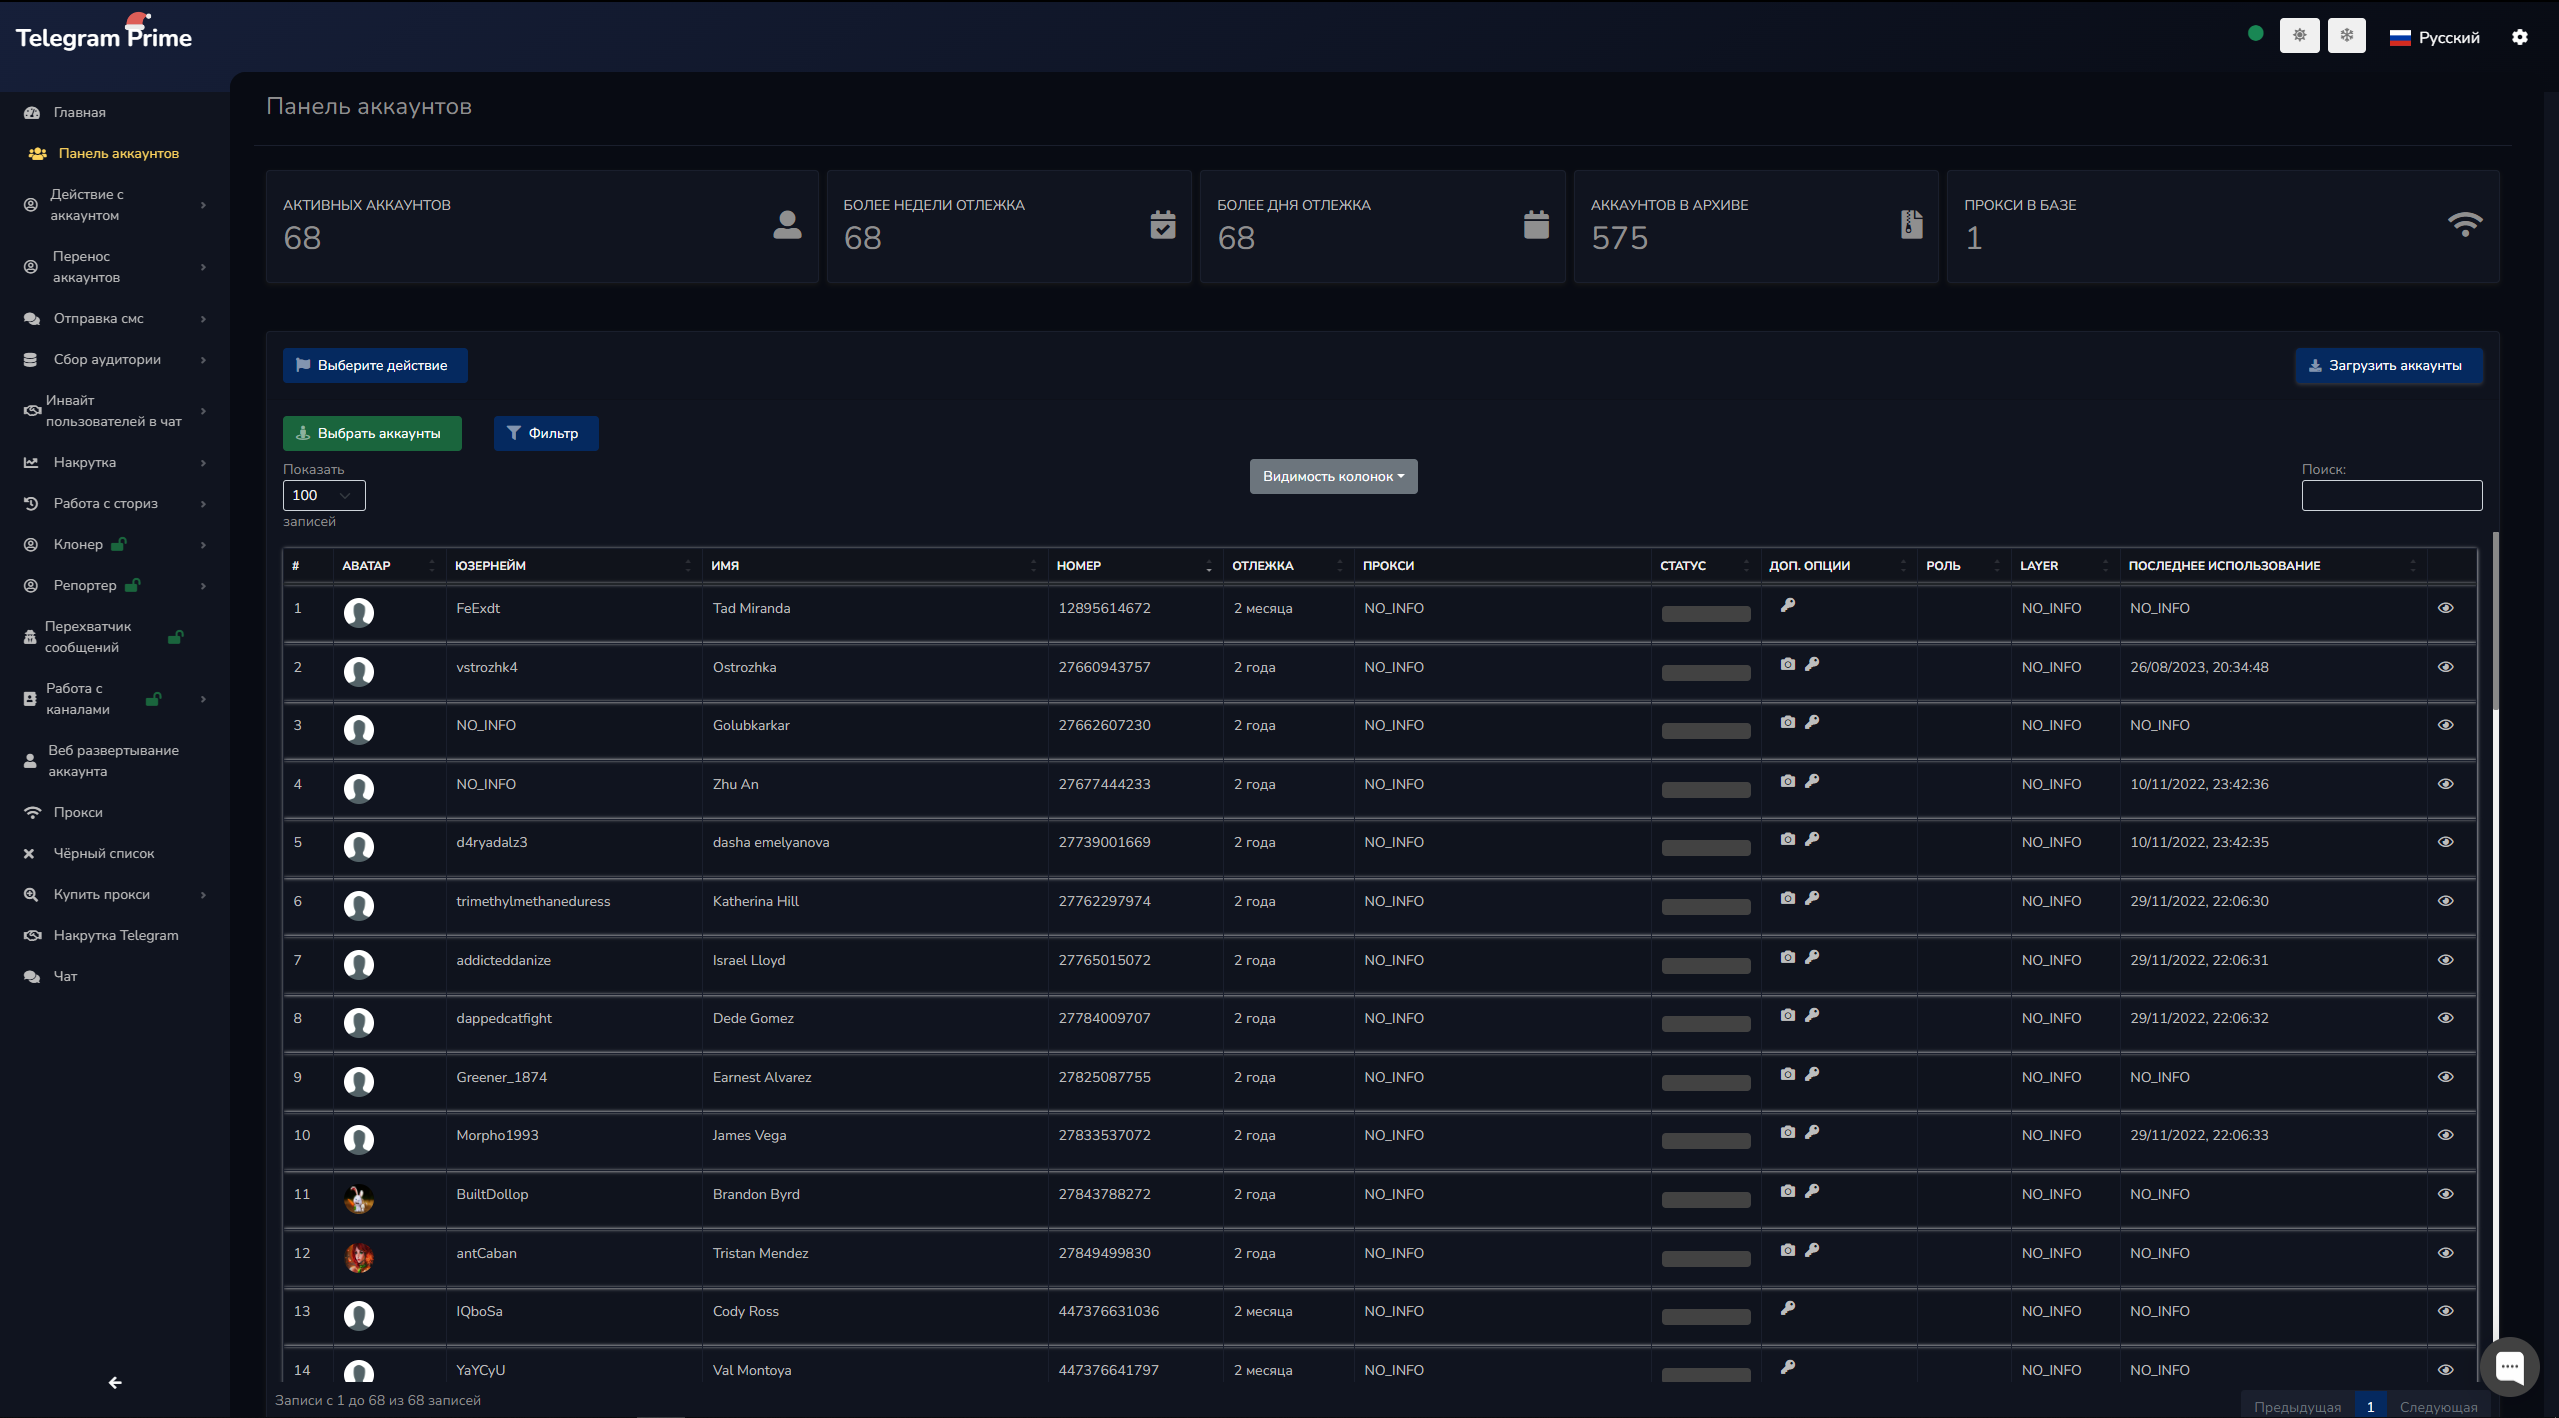
Task: Open the show 100 records dropdown
Action: coord(324,495)
